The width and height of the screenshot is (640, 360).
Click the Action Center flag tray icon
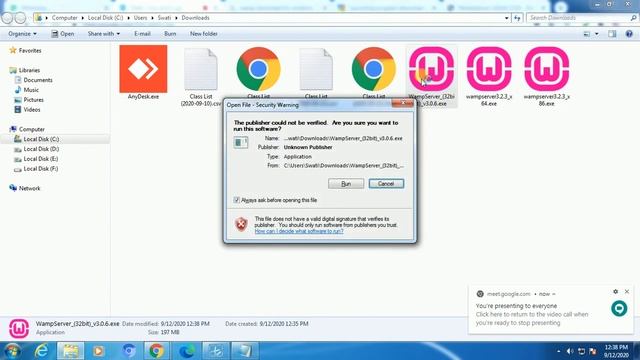[593, 351]
